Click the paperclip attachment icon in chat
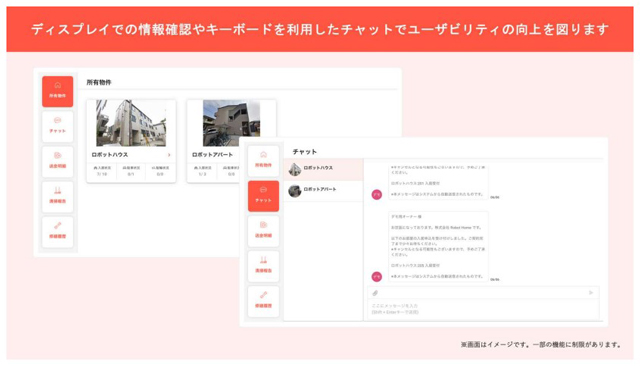The width and height of the screenshot is (640, 366). (375, 293)
